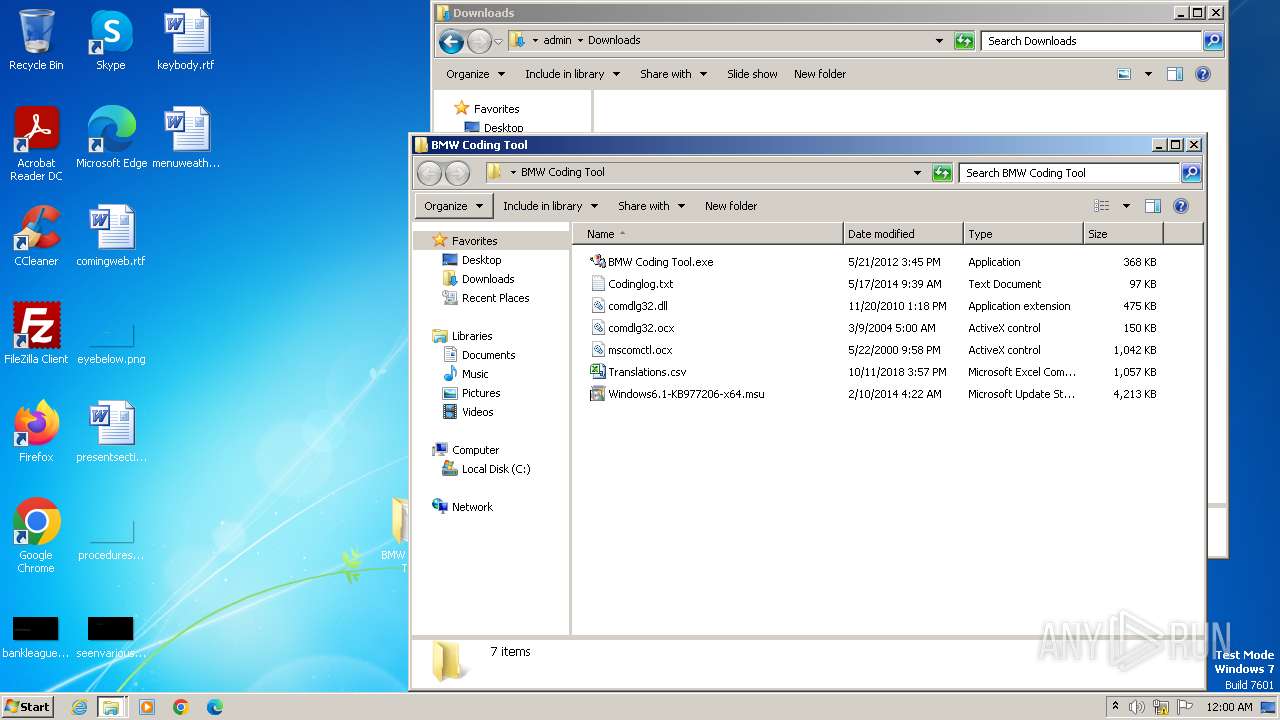
Task: Expand Organize menu in BMW Coding Tool window
Action: 453,206
